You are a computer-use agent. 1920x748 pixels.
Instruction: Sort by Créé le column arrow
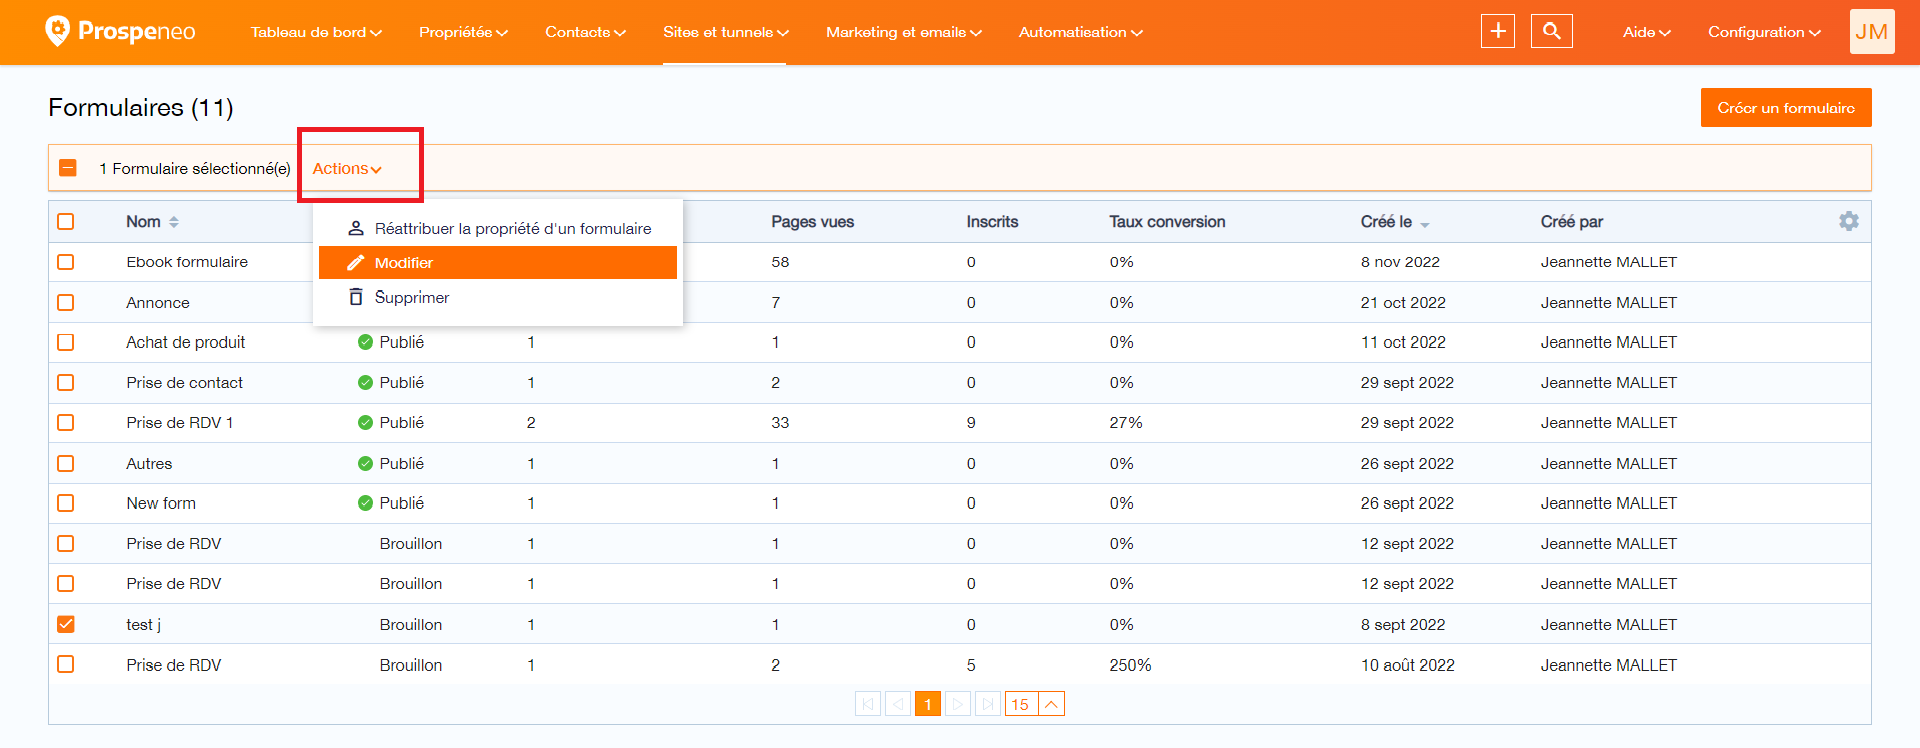click(1425, 225)
